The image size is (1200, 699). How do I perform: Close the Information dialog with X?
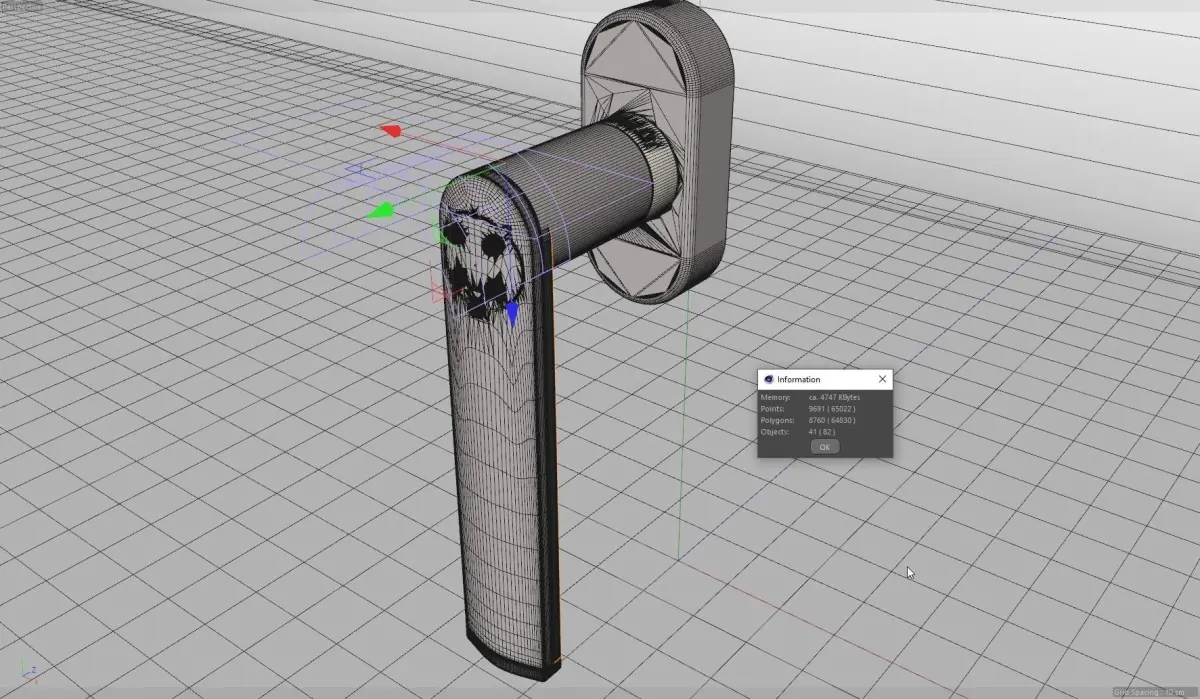click(x=882, y=379)
